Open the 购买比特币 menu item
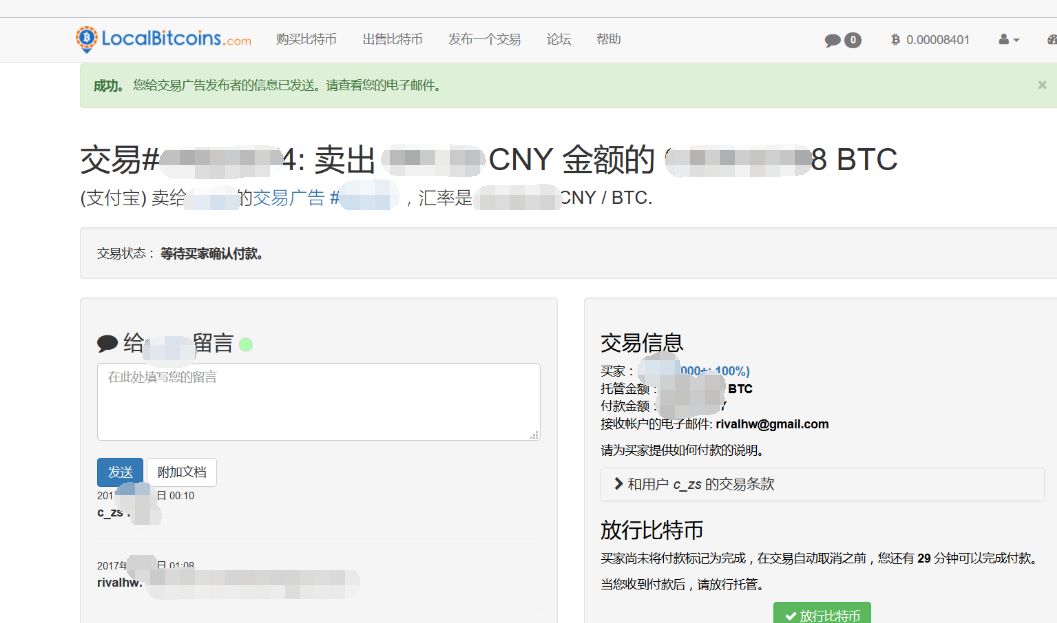1057x623 pixels. (306, 39)
